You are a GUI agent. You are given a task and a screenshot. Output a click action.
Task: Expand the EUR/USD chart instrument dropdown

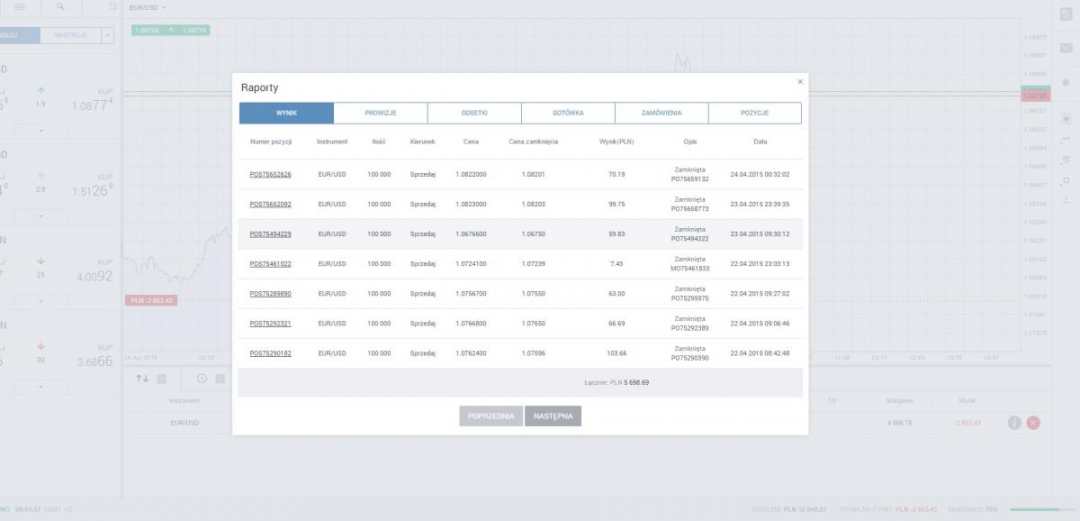click(148, 7)
